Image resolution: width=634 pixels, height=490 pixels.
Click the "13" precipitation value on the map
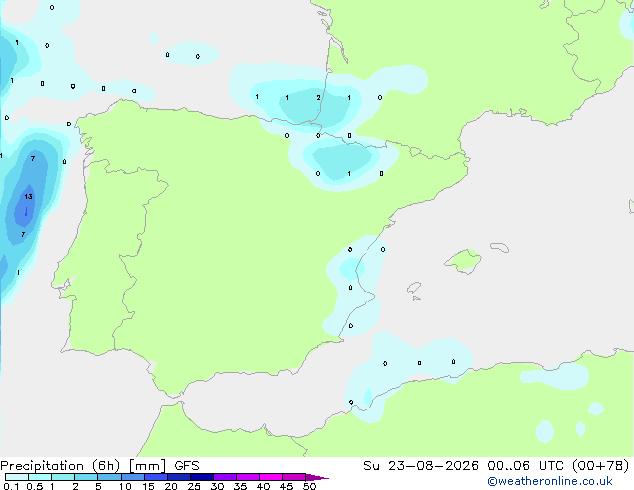pos(28,196)
